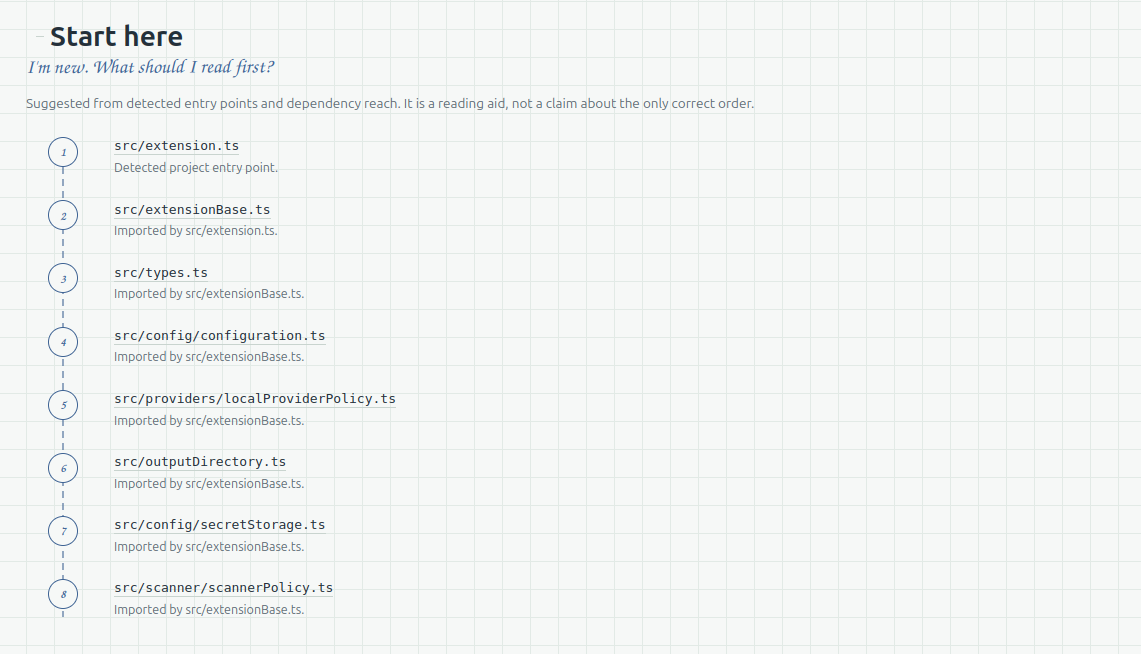Open src/config/secretStorage.ts link
Image resolution: width=1141 pixels, height=654 pixels.
[x=220, y=525]
